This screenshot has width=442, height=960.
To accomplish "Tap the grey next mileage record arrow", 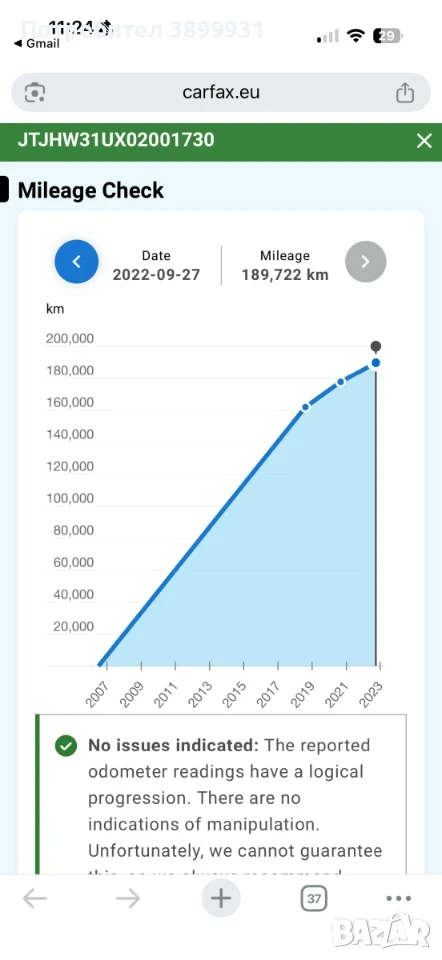I will pyautogui.click(x=365, y=261).
